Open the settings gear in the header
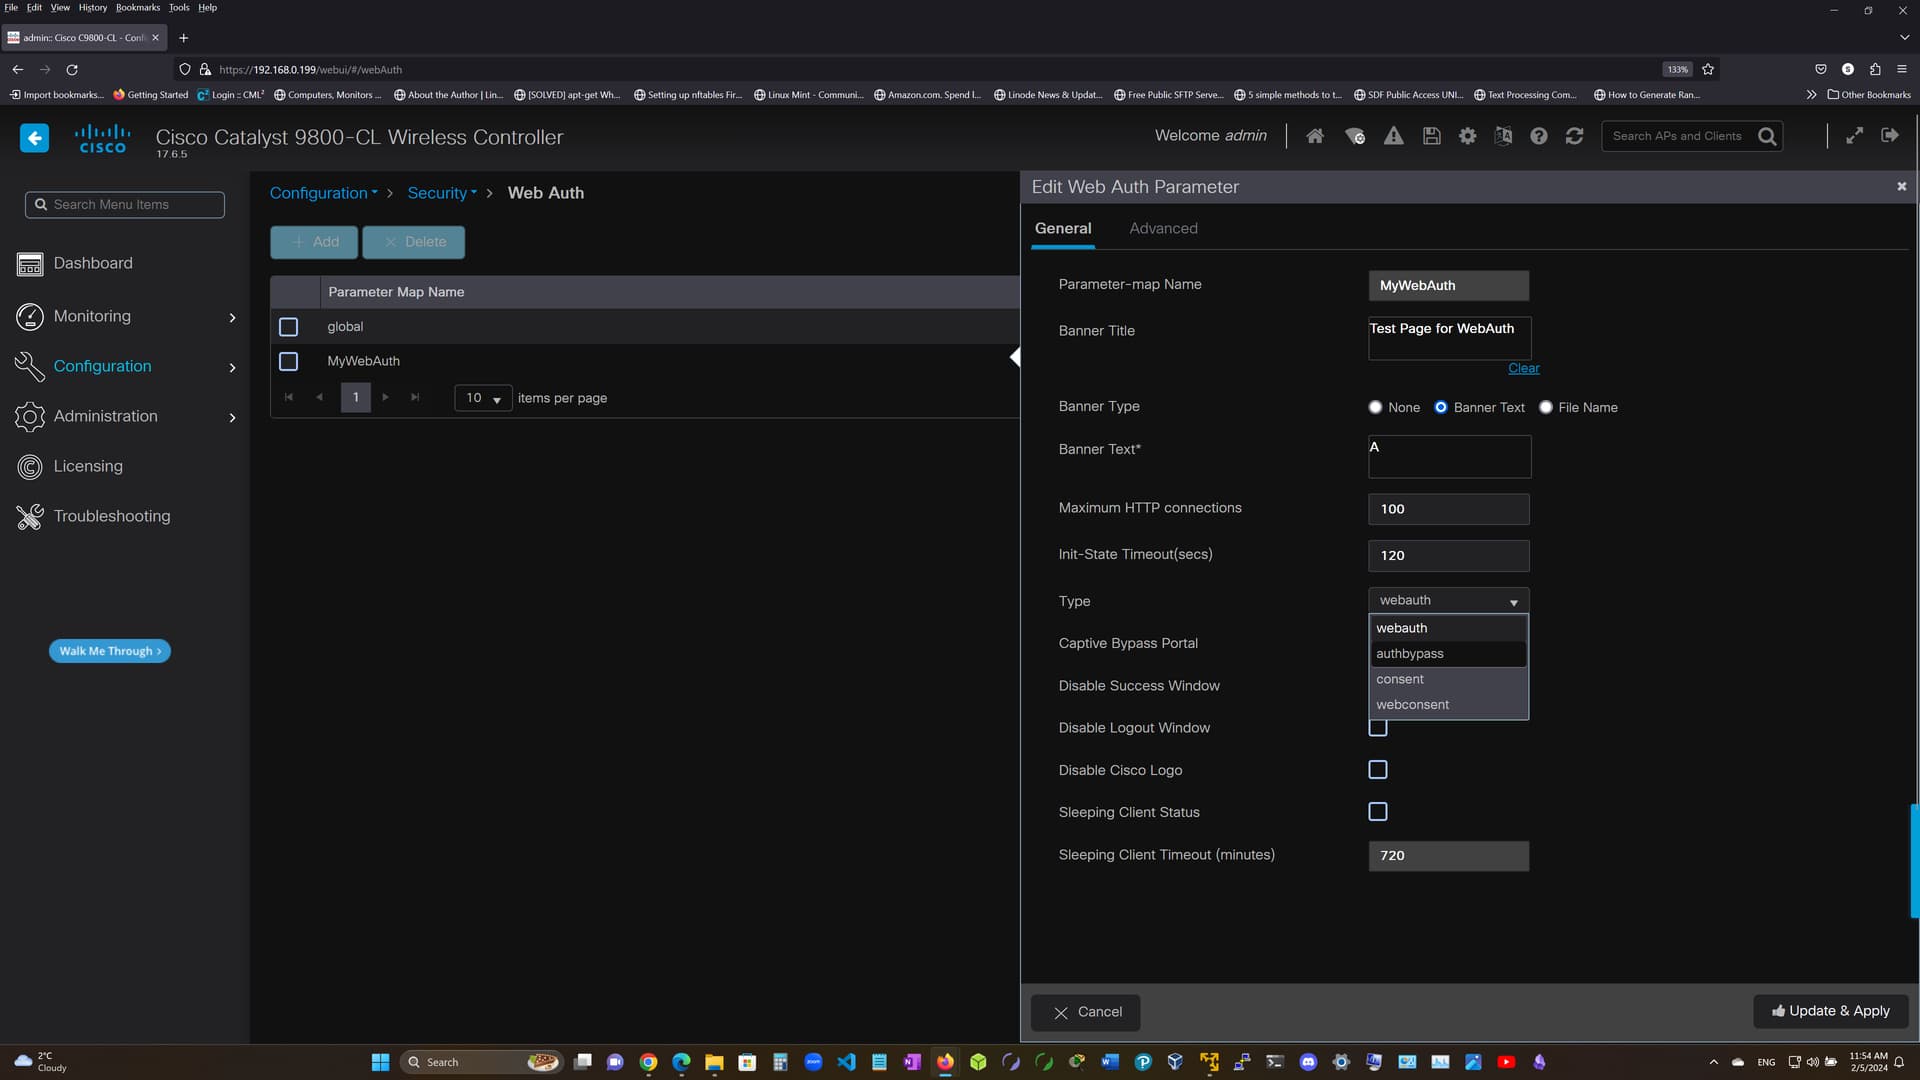Screen dimensions: 1920x1080 coord(1467,136)
